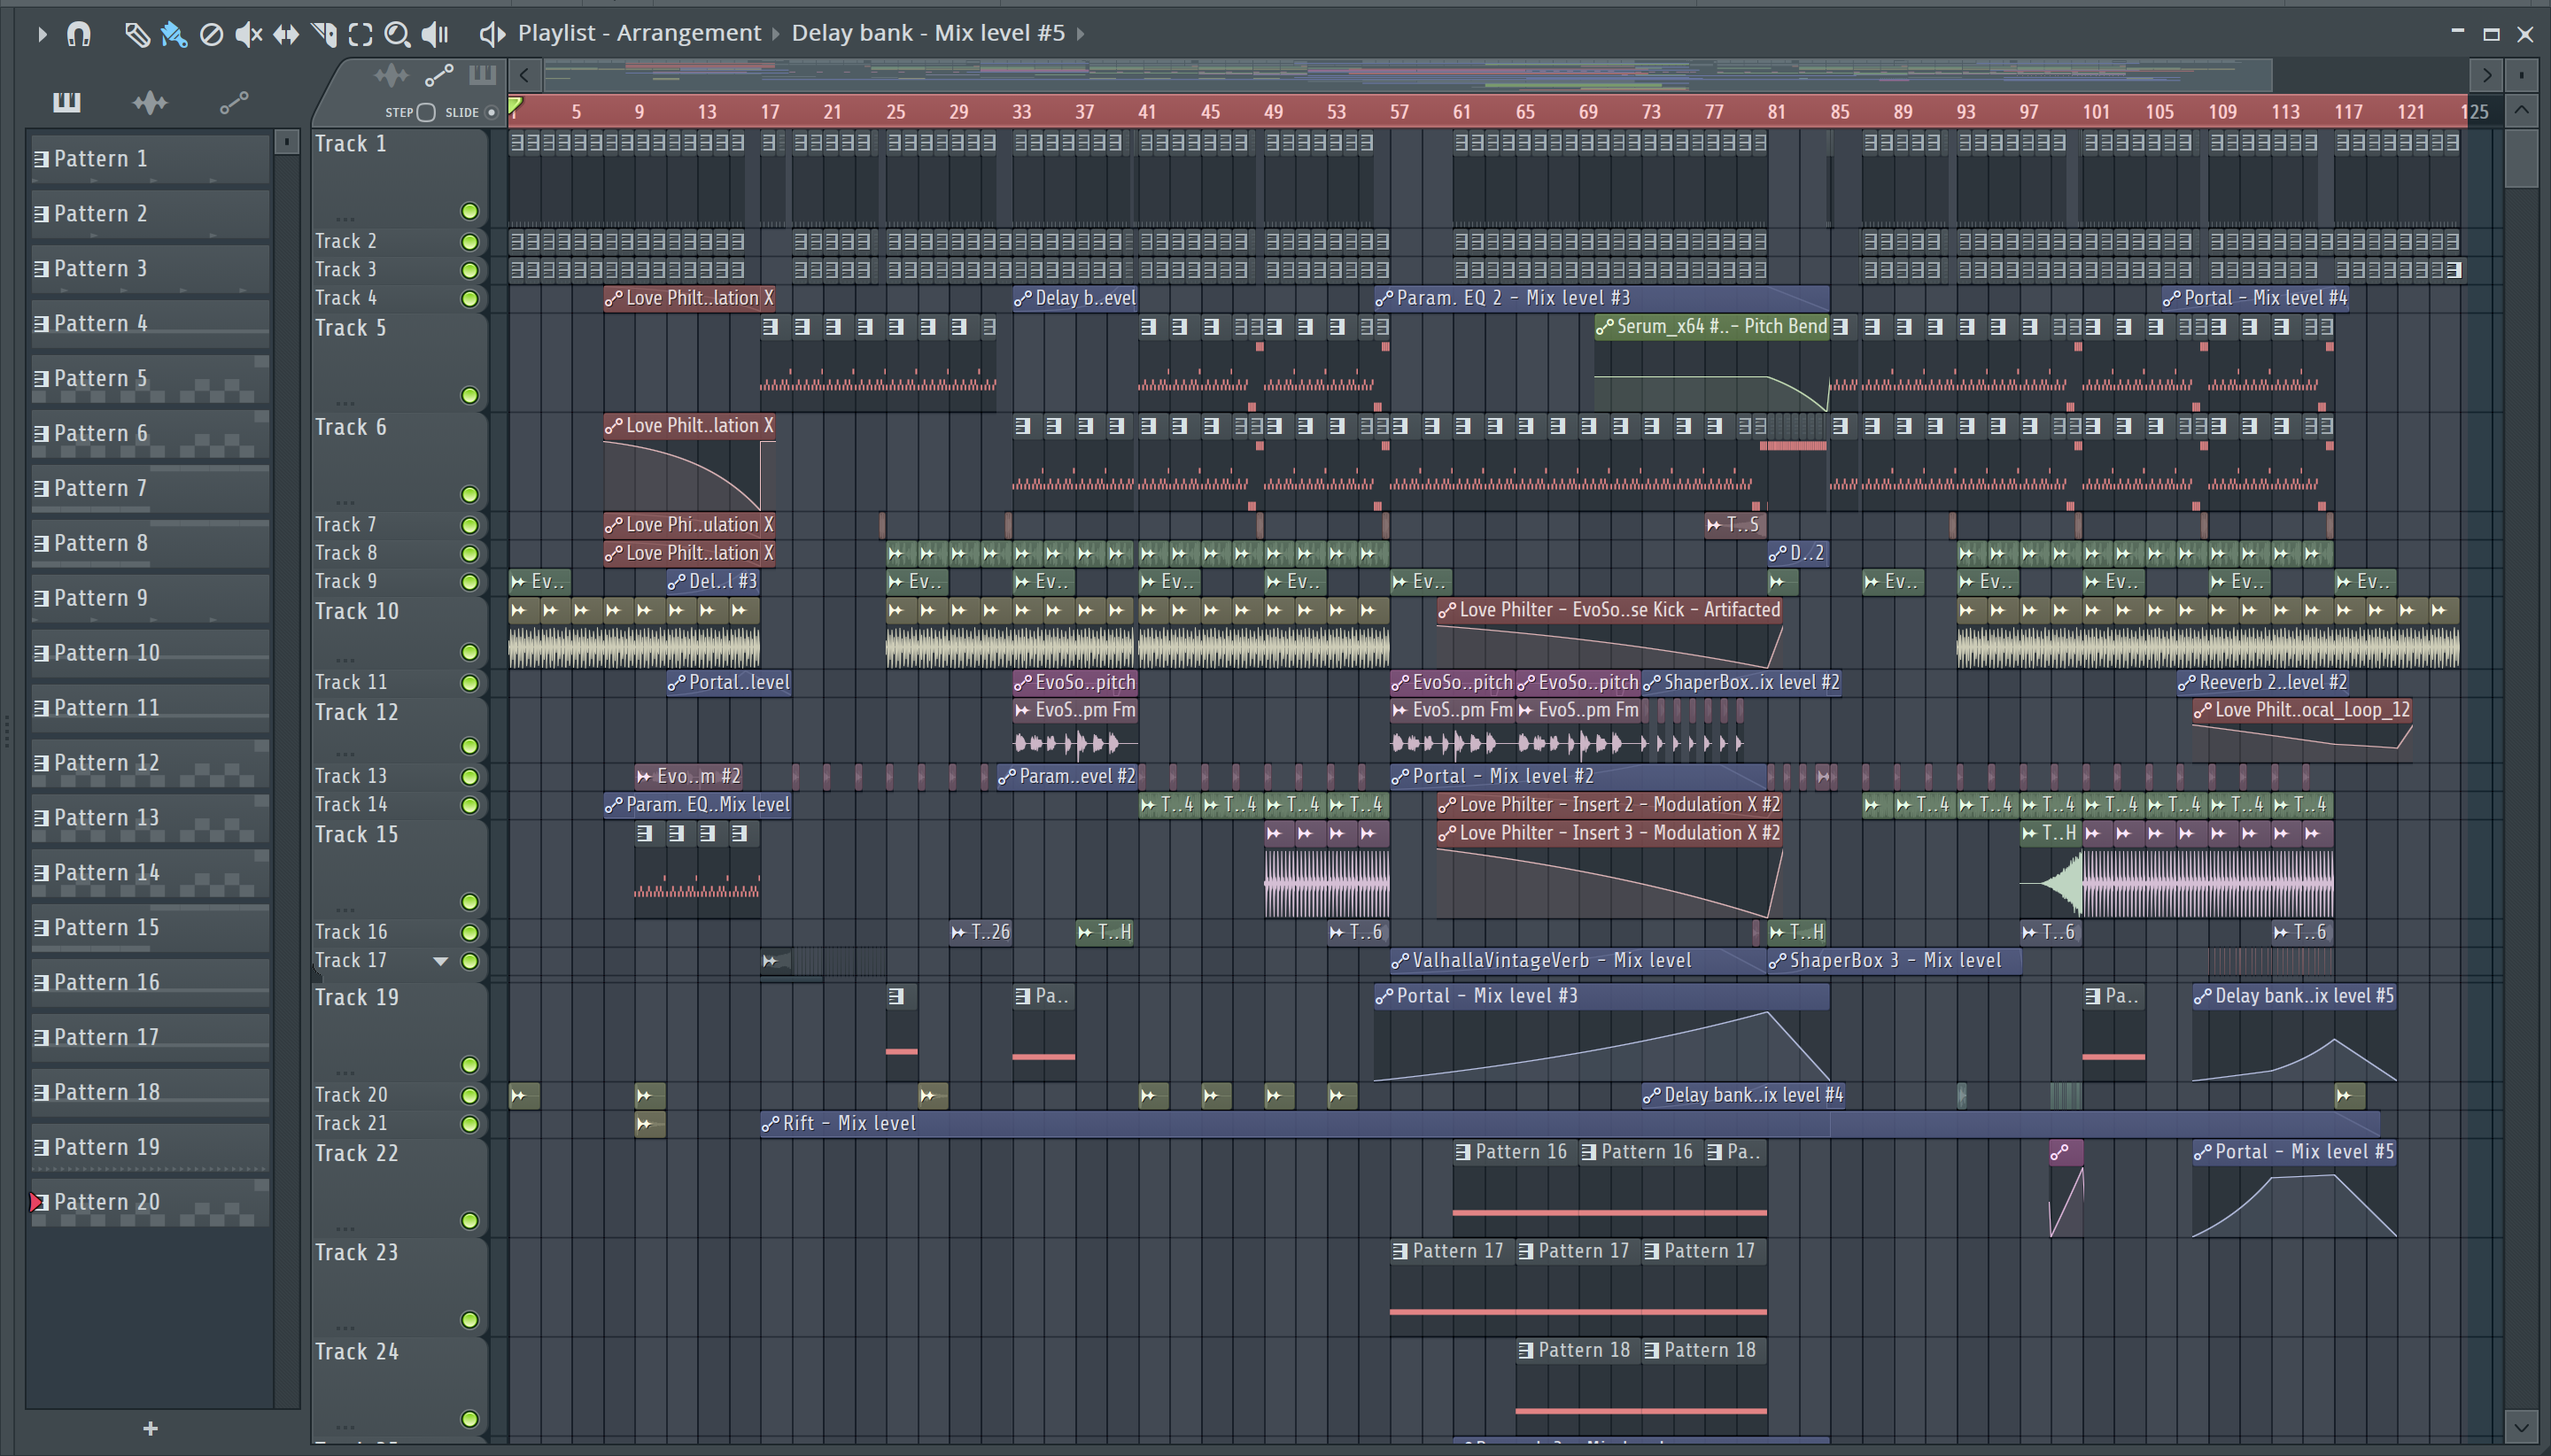Select the Draw pencil tool
This screenshot has height=1456, width=2551.
(137, 35)
